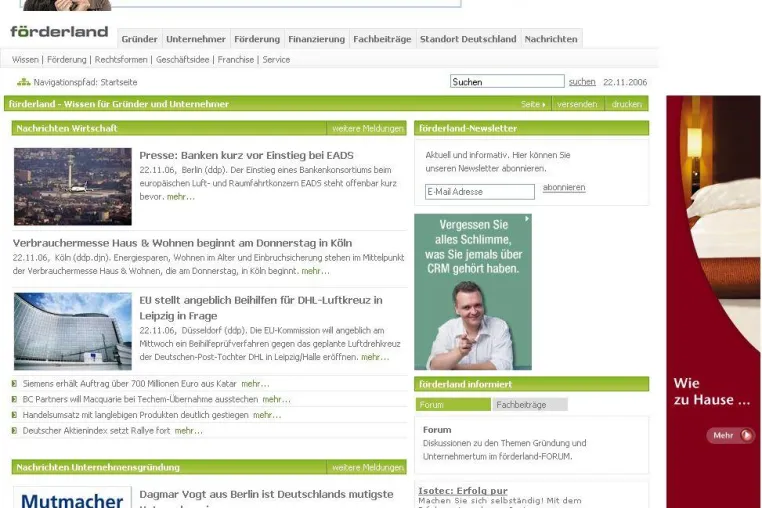The height and width of the screenshot is (508, 762).
Task: Click the CRM advertisement banner
Action: (x=473, y=292)
